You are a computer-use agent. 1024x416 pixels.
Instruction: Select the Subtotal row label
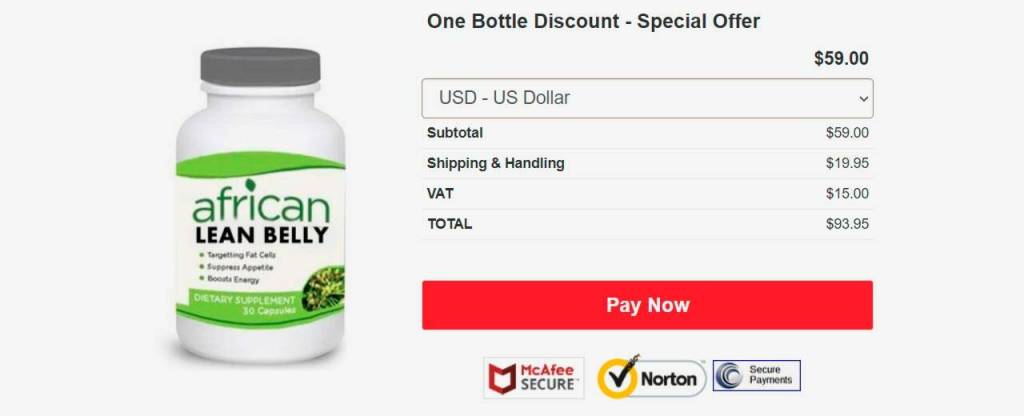[455, 133]
